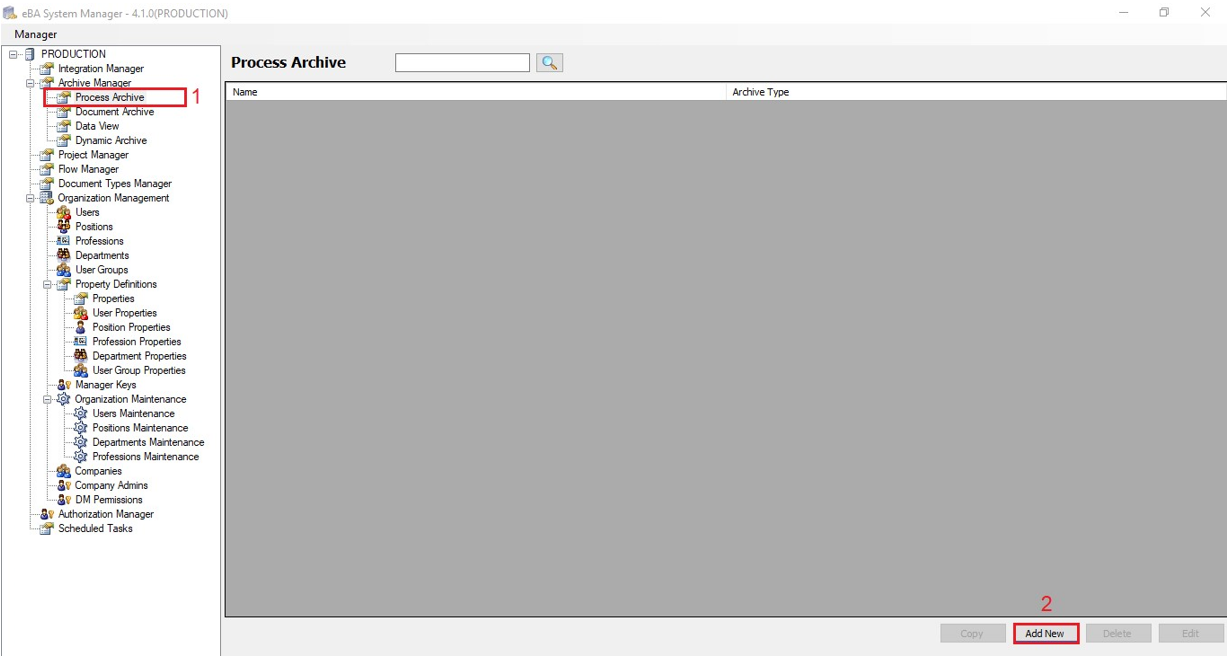Select Process Archive in the tree
Image resolution: width=1231 pixels, height=658 pixels.
[x=110, y=98]
